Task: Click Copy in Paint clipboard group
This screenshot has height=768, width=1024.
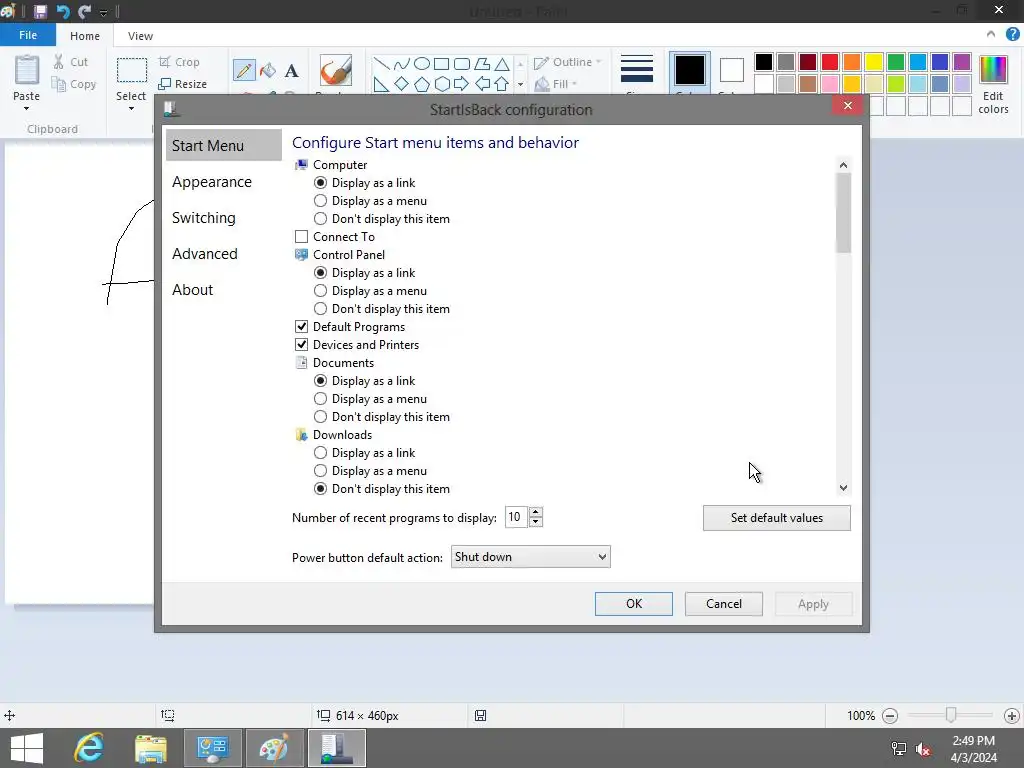Action: coord(74,84)
